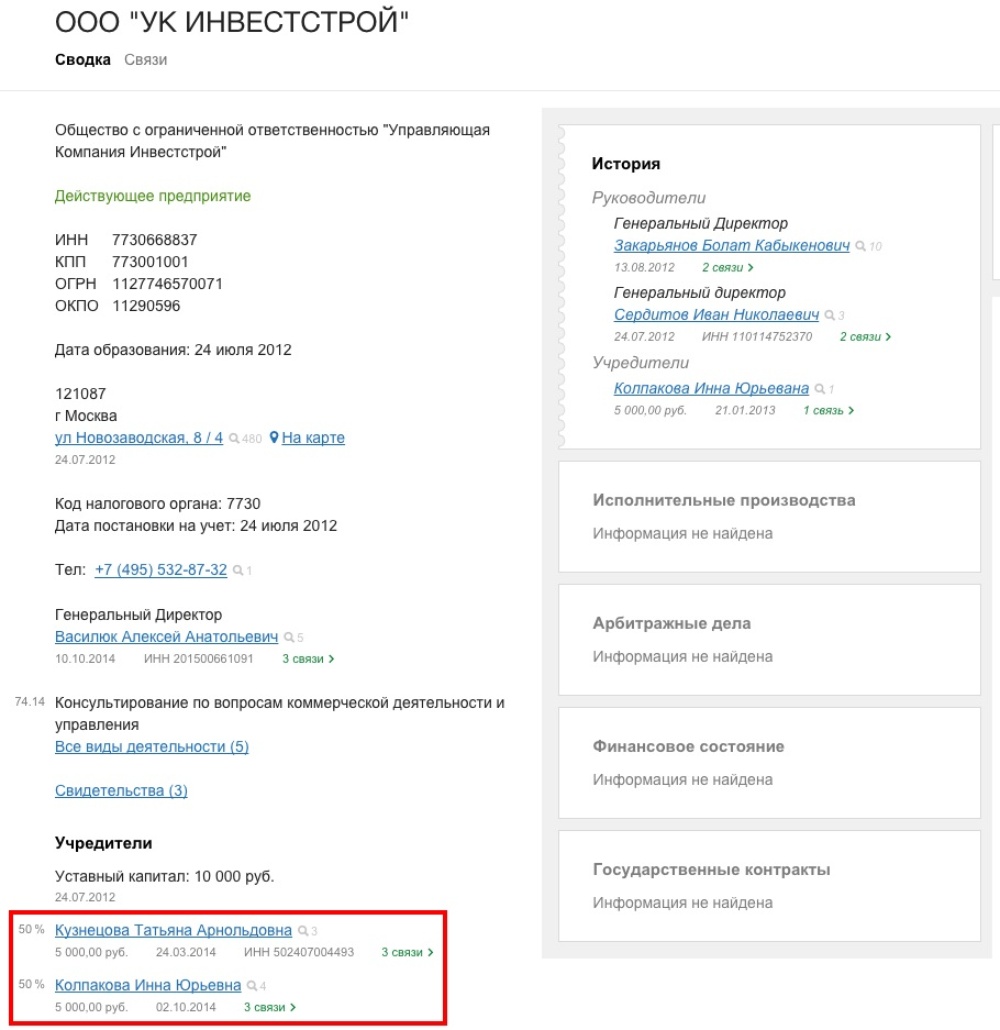Switch to the Связи tab
The image size is (1000, 1030).
pos(146,60)
